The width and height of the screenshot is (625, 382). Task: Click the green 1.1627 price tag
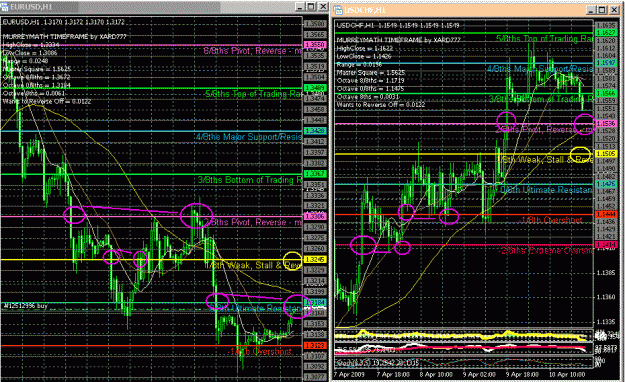606,33
